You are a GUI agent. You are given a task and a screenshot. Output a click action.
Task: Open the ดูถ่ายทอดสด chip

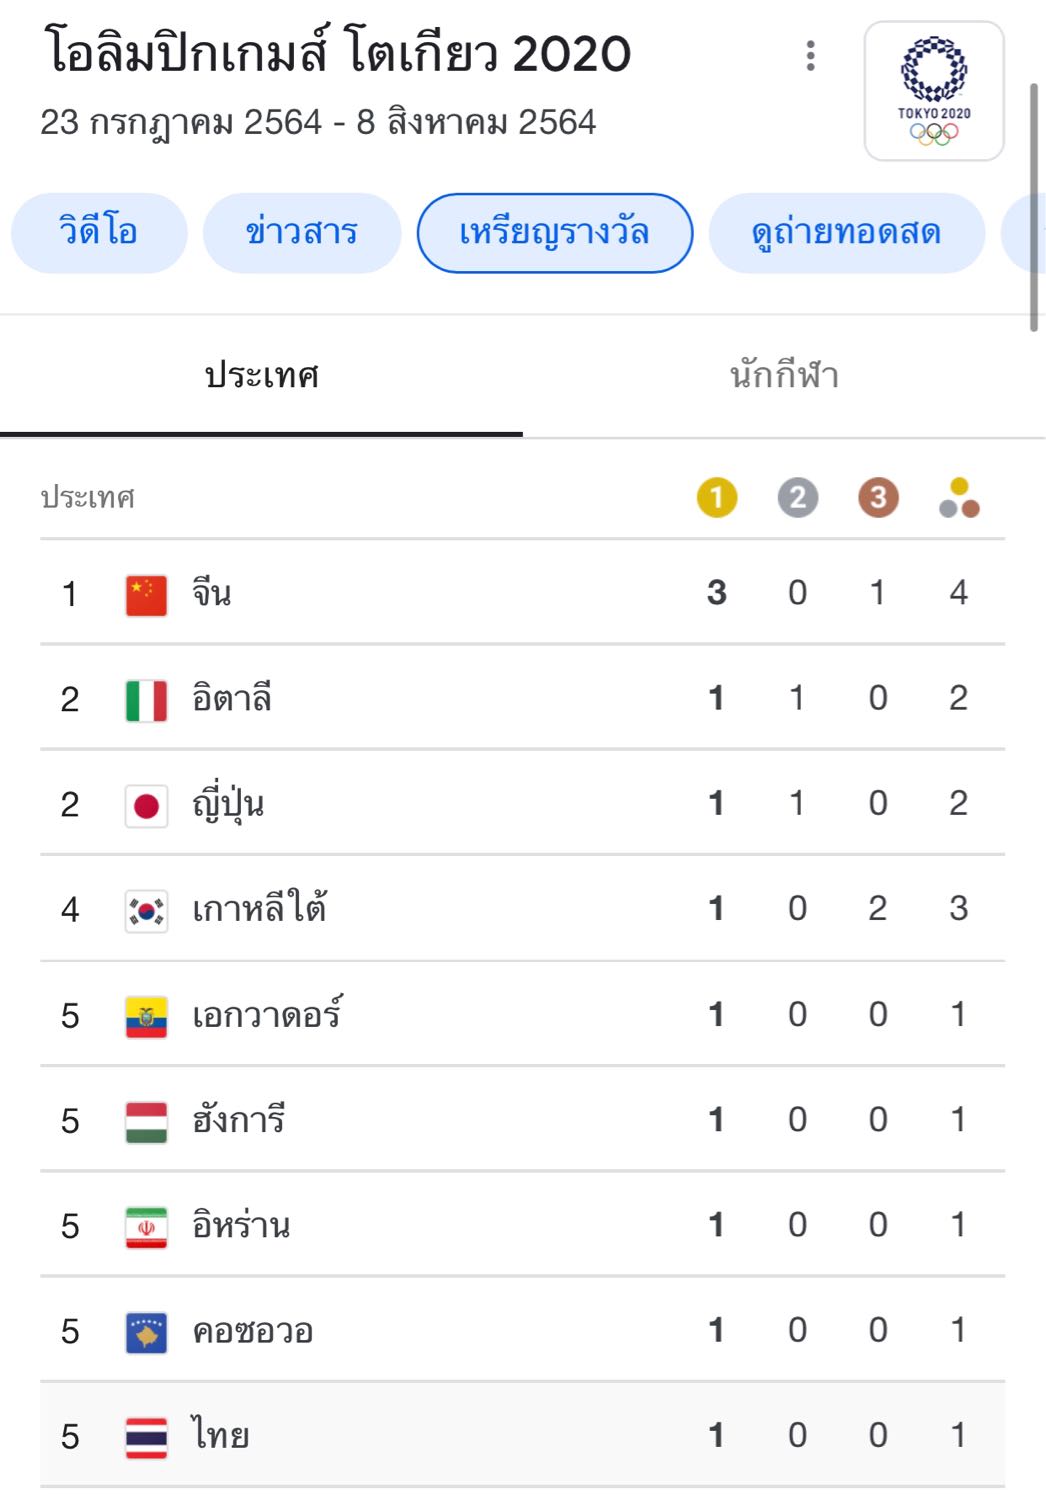pos(846,233)
